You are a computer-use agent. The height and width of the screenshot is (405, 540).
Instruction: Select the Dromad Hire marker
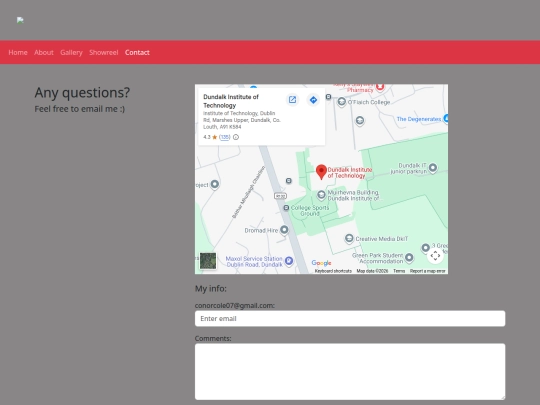284,229
